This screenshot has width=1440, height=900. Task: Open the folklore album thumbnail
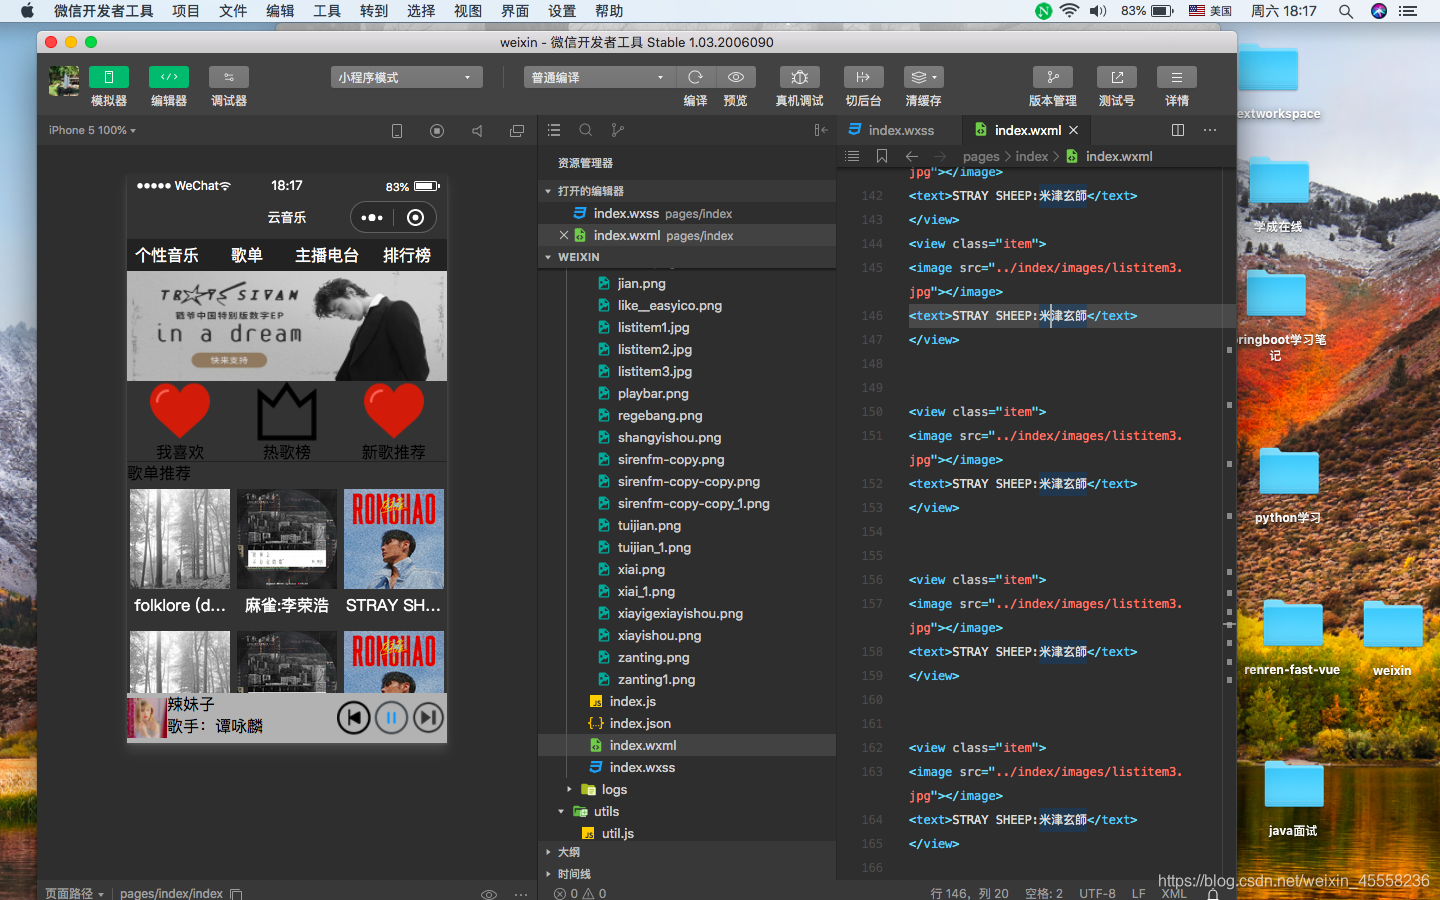[x=180, y=539]
